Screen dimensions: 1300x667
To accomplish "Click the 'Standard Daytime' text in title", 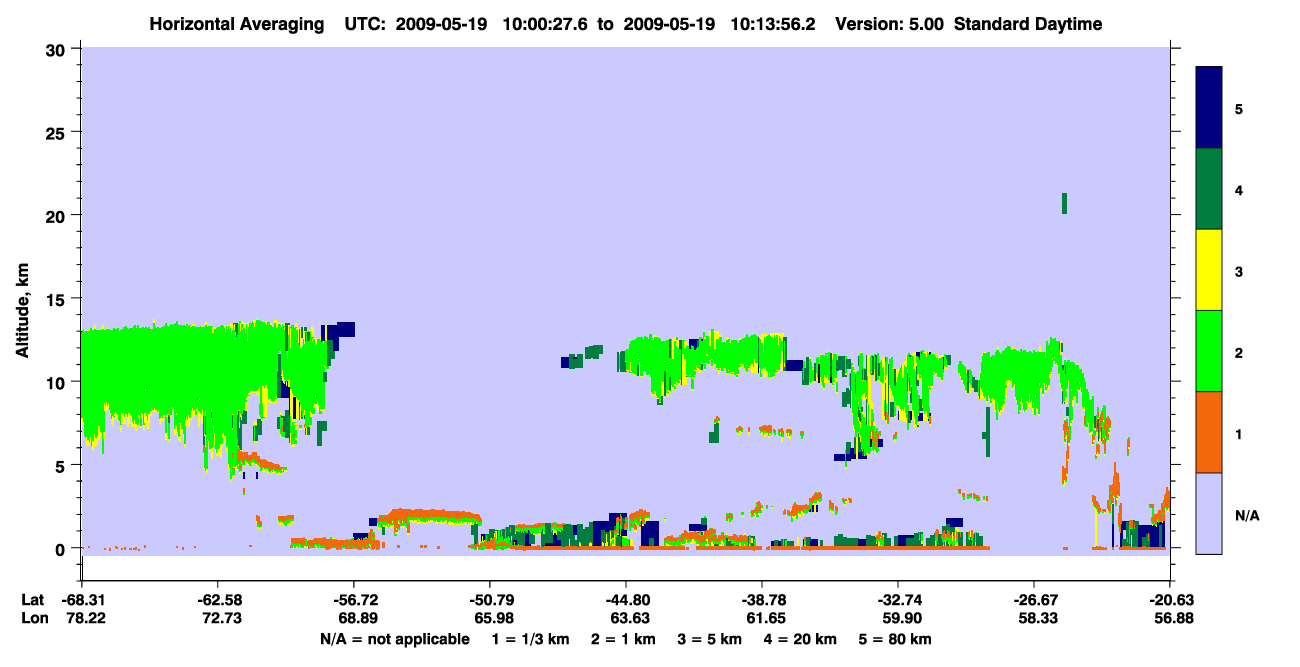I will tap(1028, 24).
